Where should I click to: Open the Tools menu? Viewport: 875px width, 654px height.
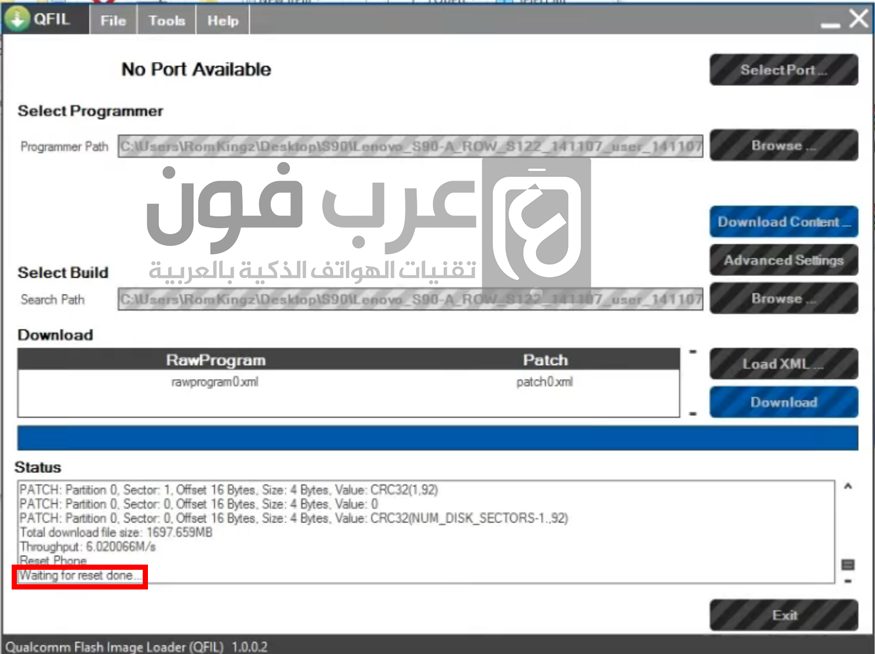click(x=166, y=21)
